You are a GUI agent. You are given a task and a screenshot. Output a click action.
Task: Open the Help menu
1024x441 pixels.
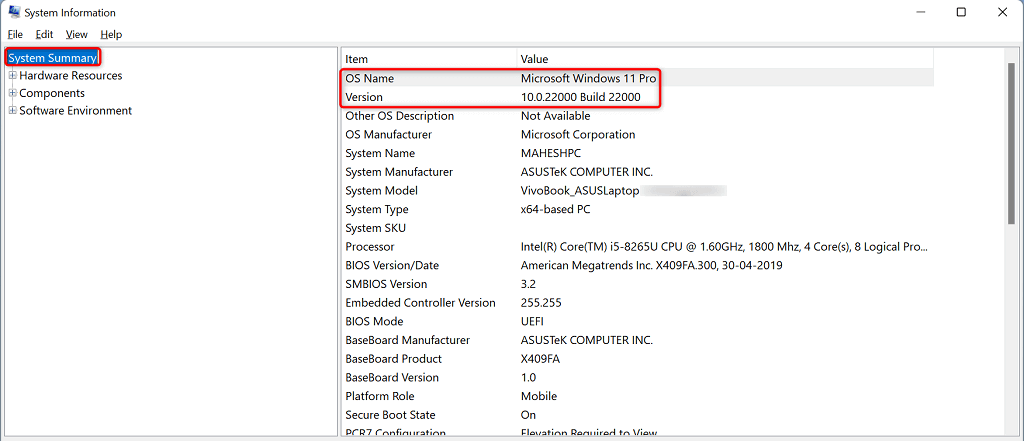point(111,35)
